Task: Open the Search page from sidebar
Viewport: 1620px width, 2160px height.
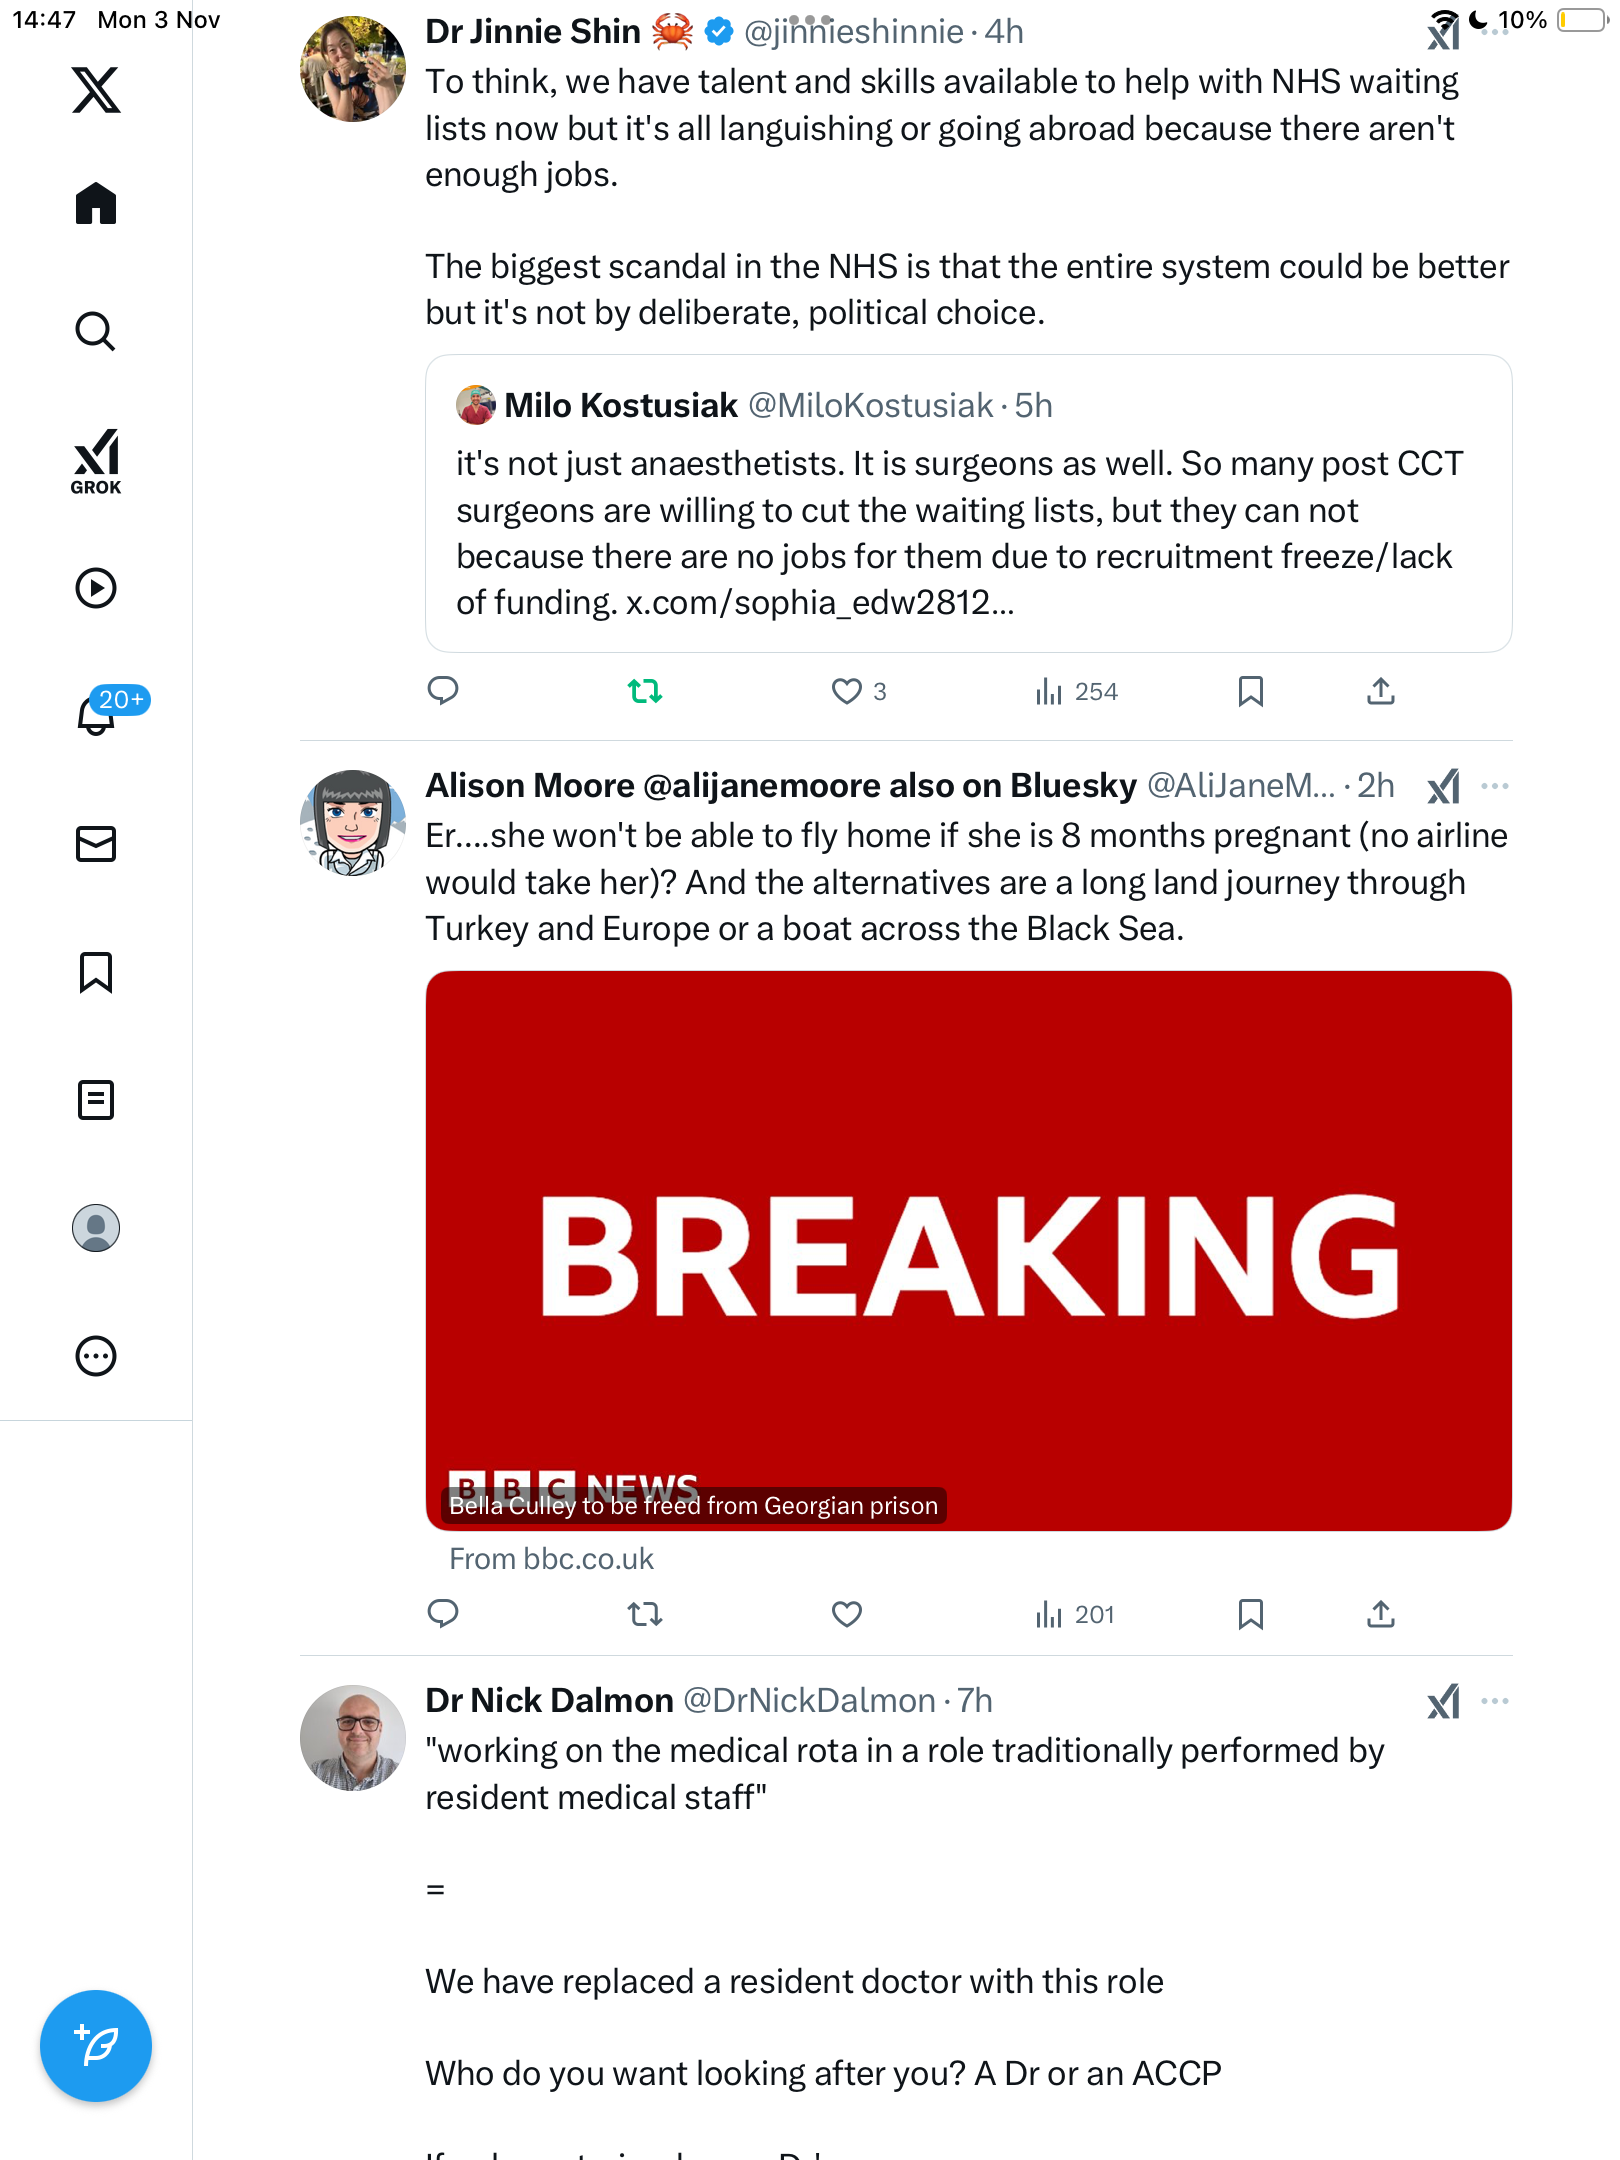Action: (96, 332)
